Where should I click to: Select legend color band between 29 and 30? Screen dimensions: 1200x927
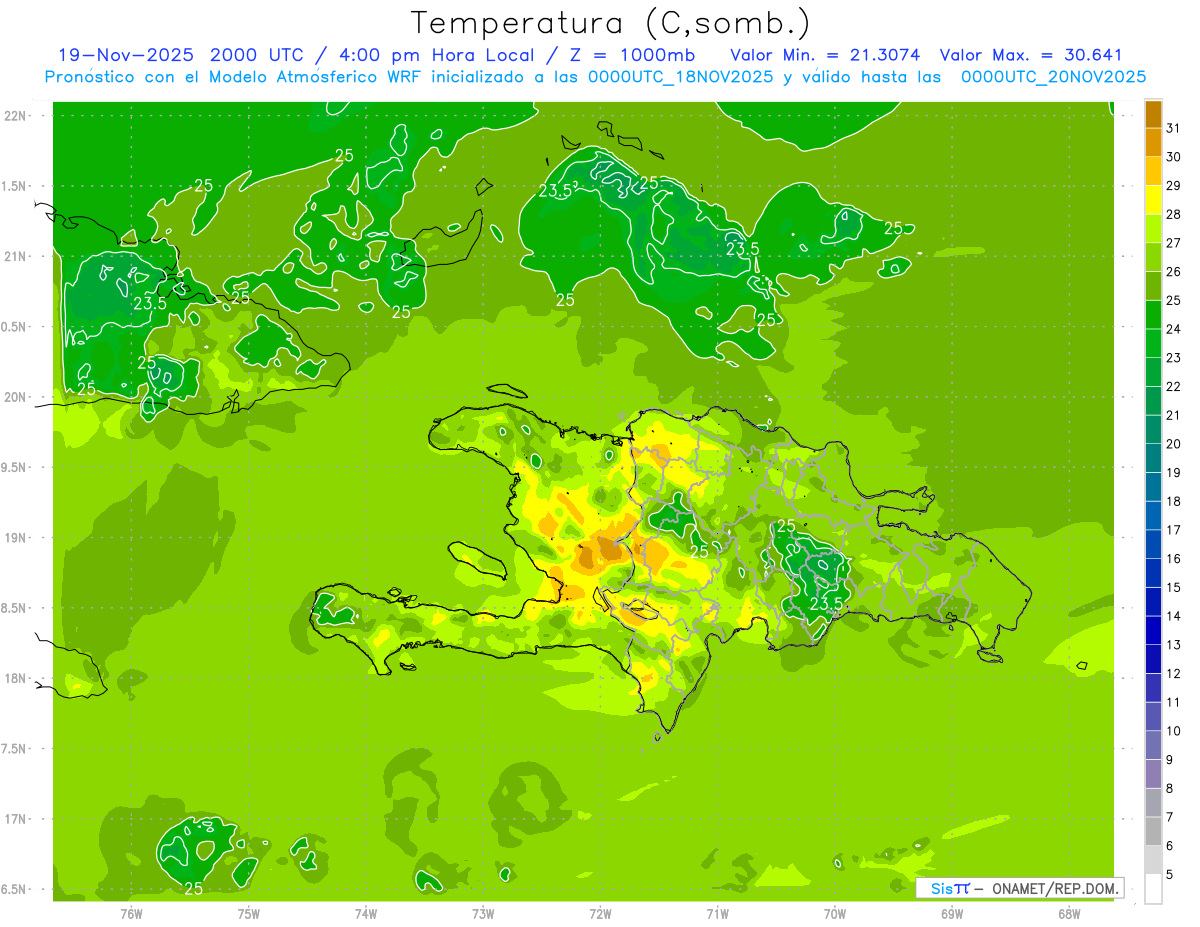click(1153, 171)
